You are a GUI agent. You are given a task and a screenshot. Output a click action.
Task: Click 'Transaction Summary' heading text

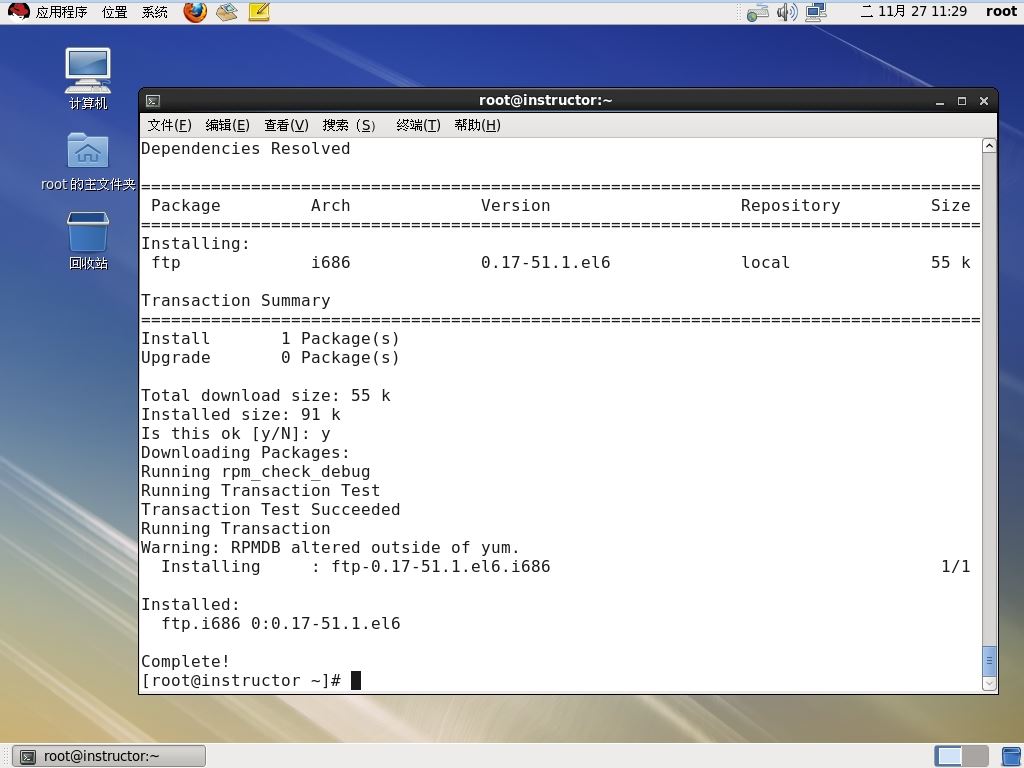coord(236,300)
